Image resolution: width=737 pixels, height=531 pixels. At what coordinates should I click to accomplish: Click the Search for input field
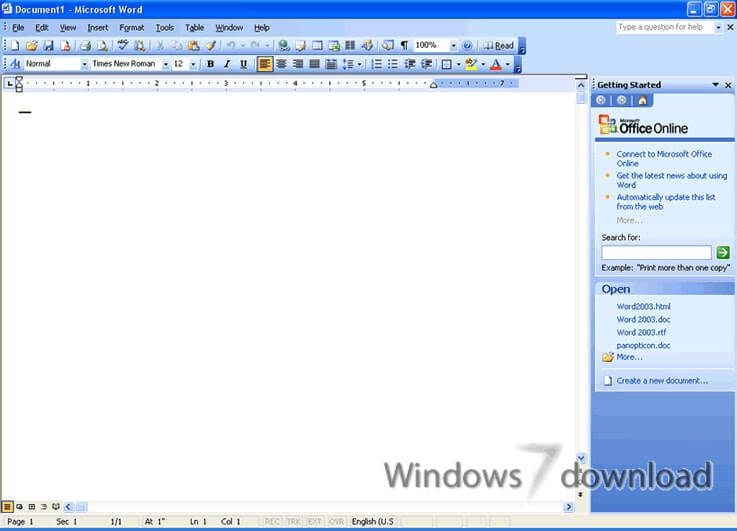click(x=656, y=252)
